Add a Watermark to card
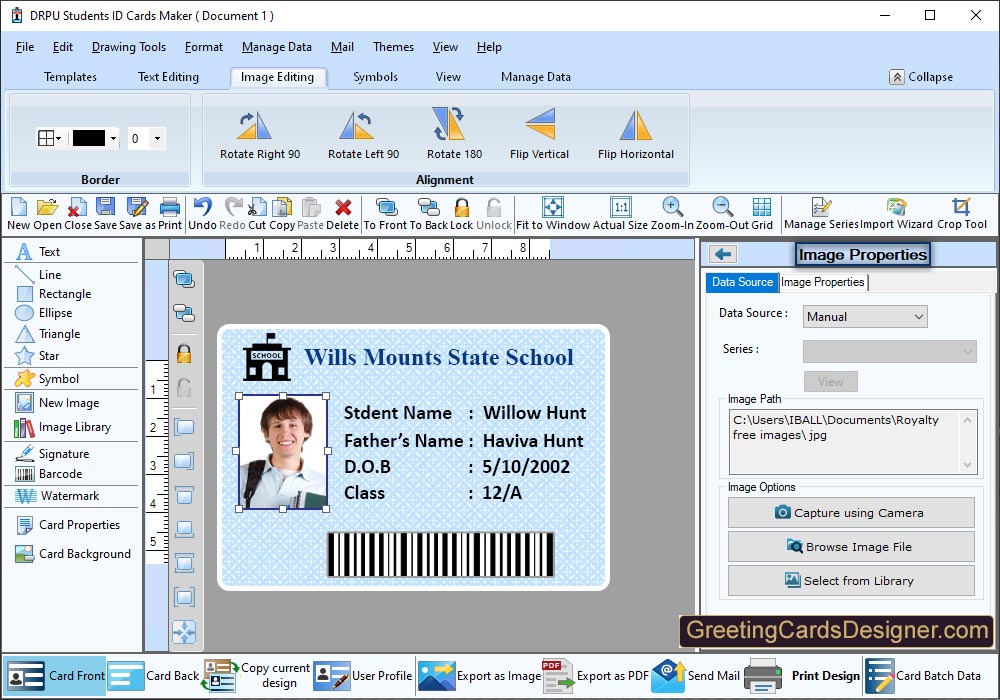This screenshot has height=700, width=1000. point(57,496)
